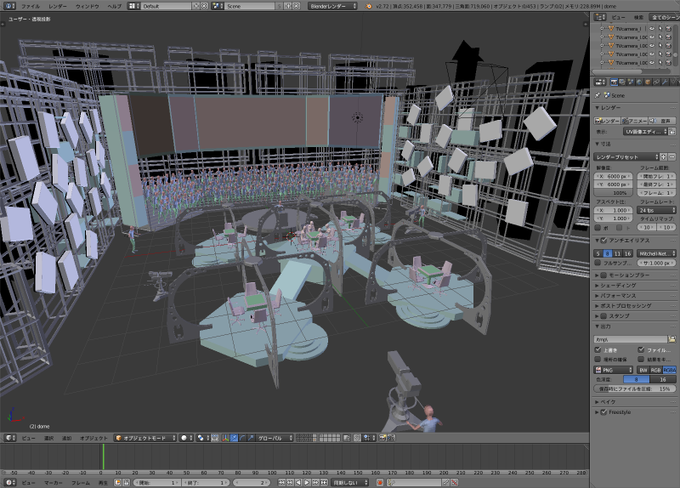Viewport: 680px width, 488px height.
Task: Select the Render Layers properties tab icon
Action: [x=622, y=82]
